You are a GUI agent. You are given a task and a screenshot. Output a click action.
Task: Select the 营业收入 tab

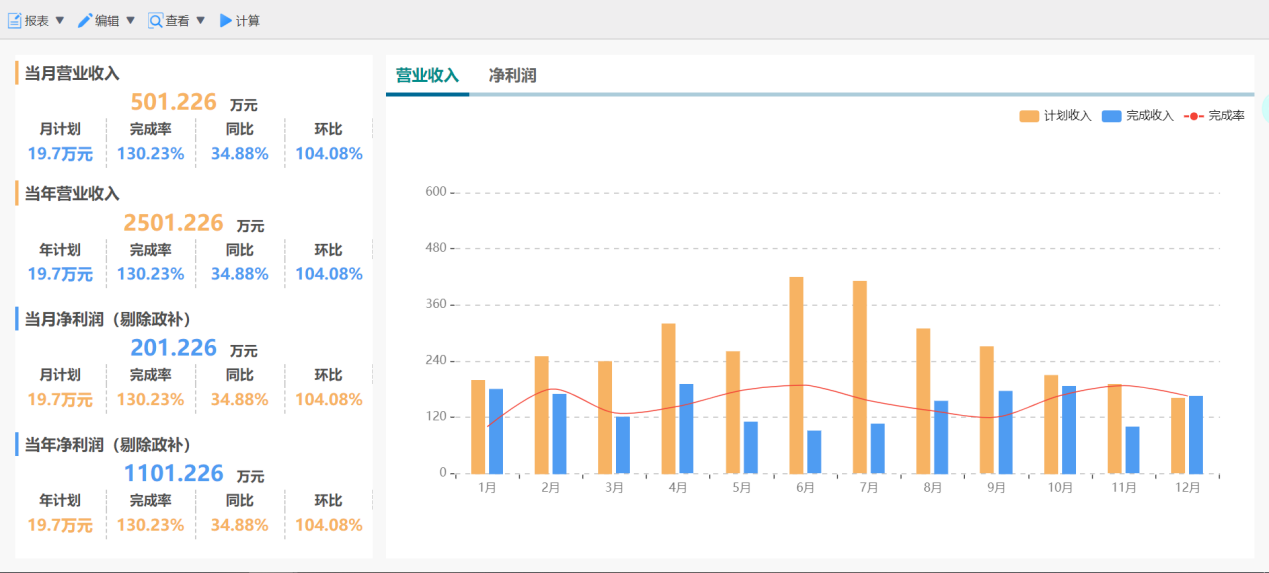point(427,75)
